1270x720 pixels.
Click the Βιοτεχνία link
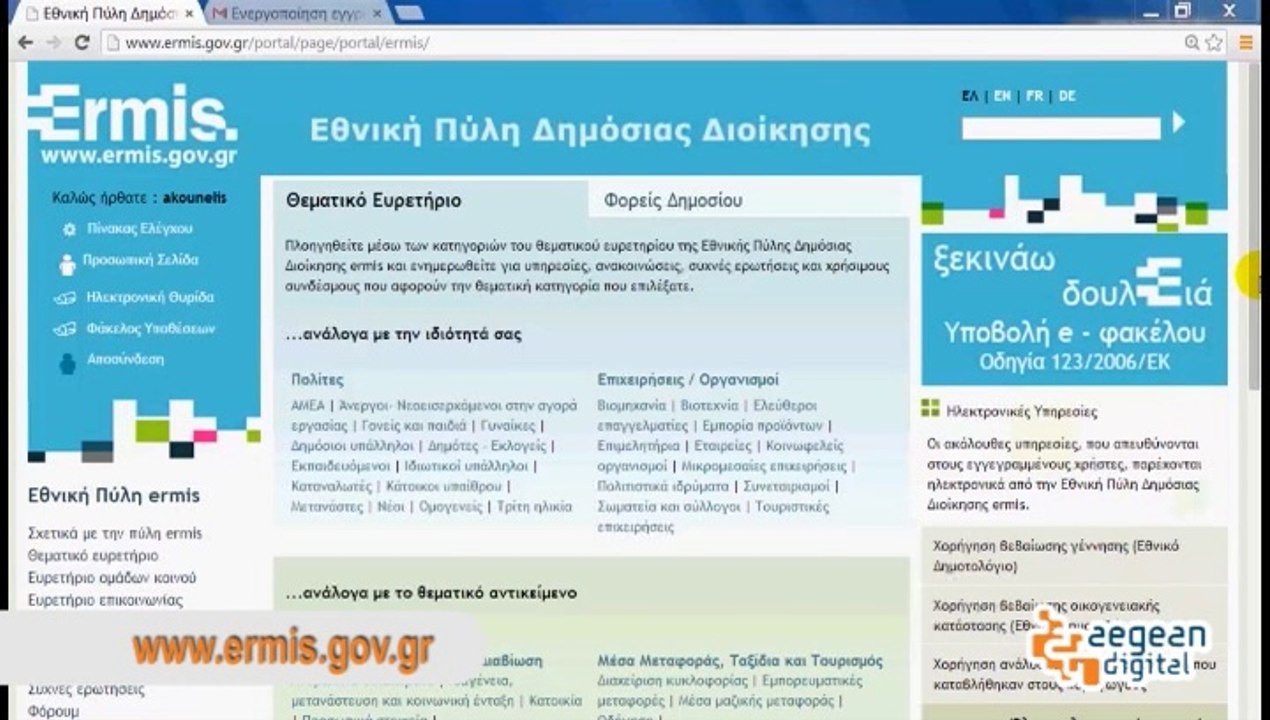click(x=710, y=406)
